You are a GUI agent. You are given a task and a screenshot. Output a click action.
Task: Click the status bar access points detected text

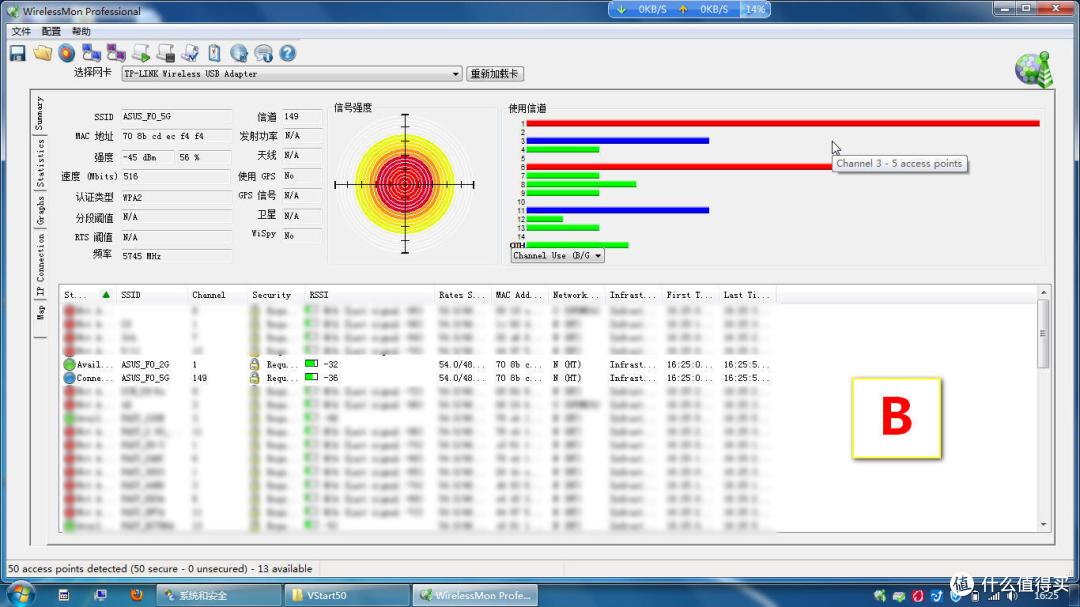click(160, 569)
